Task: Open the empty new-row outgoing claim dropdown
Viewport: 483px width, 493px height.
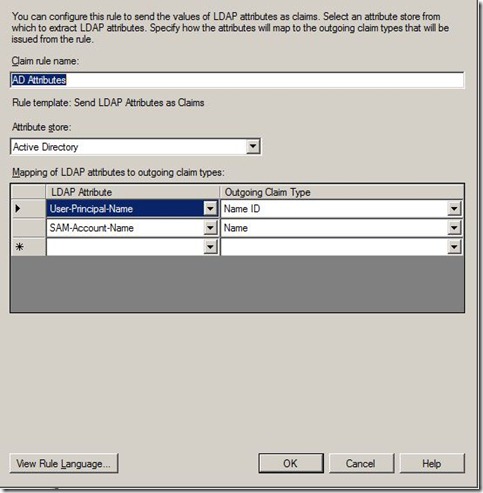Action: (454, 247)
